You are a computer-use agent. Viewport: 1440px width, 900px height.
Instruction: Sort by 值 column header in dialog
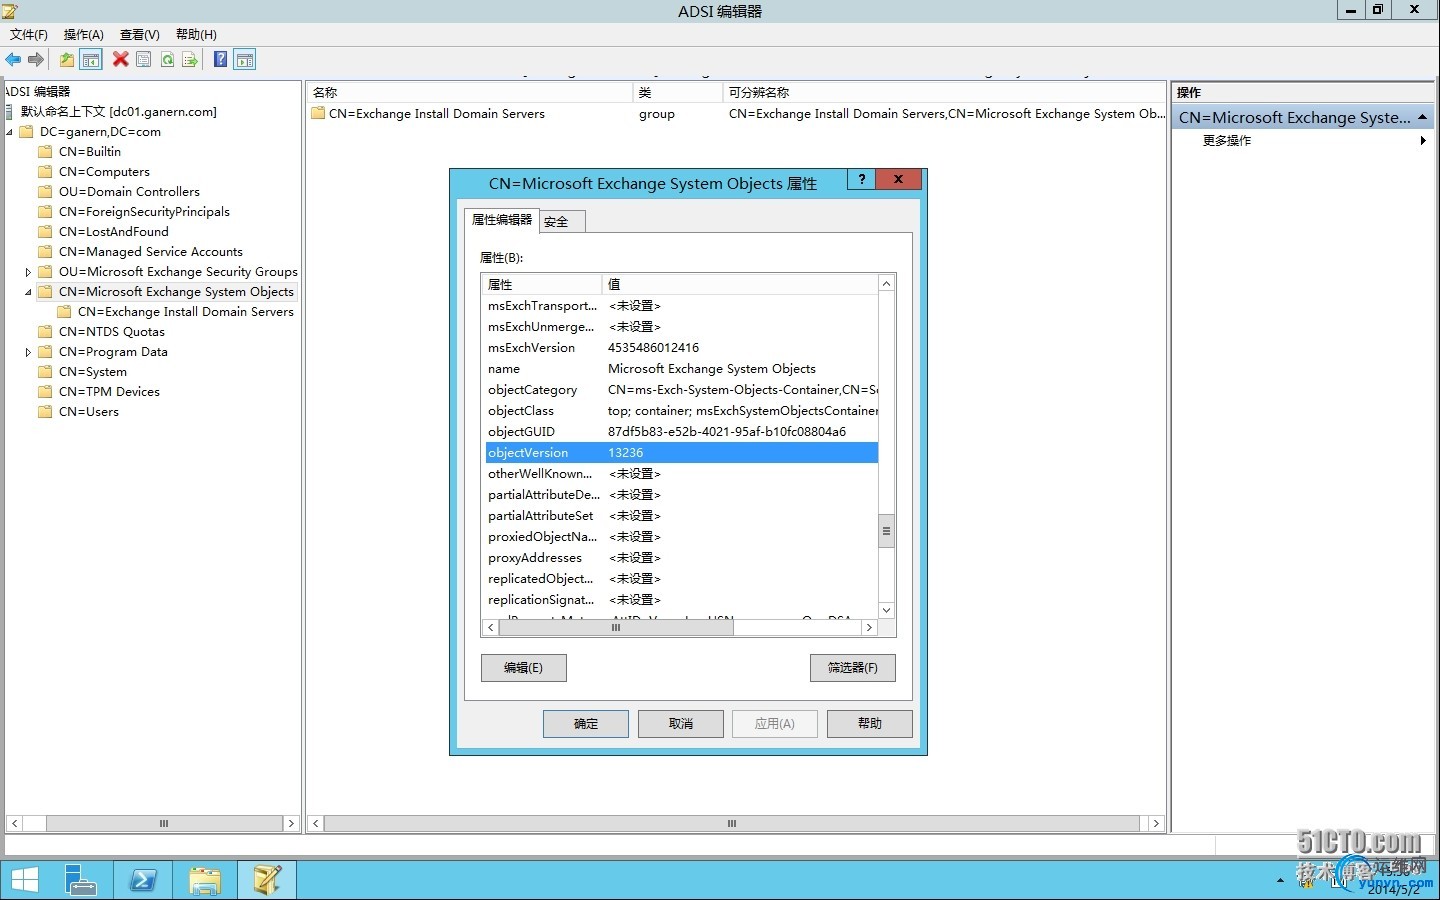point(740,284)
